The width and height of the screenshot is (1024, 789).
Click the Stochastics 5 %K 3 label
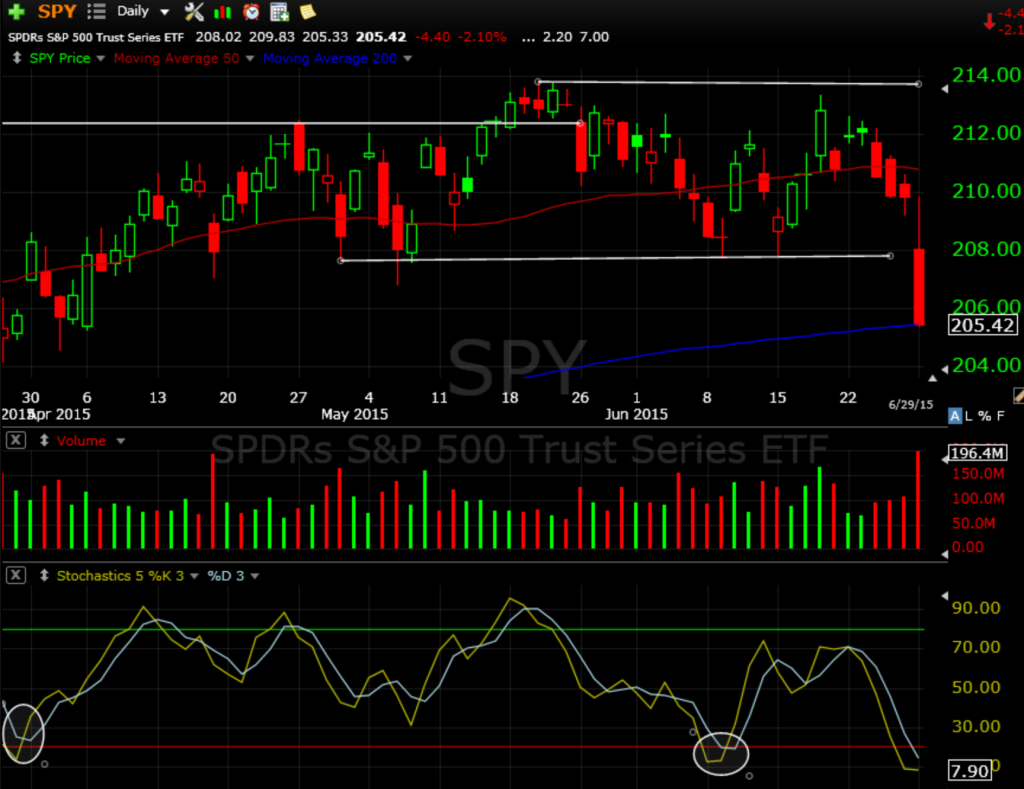[120, 575]
